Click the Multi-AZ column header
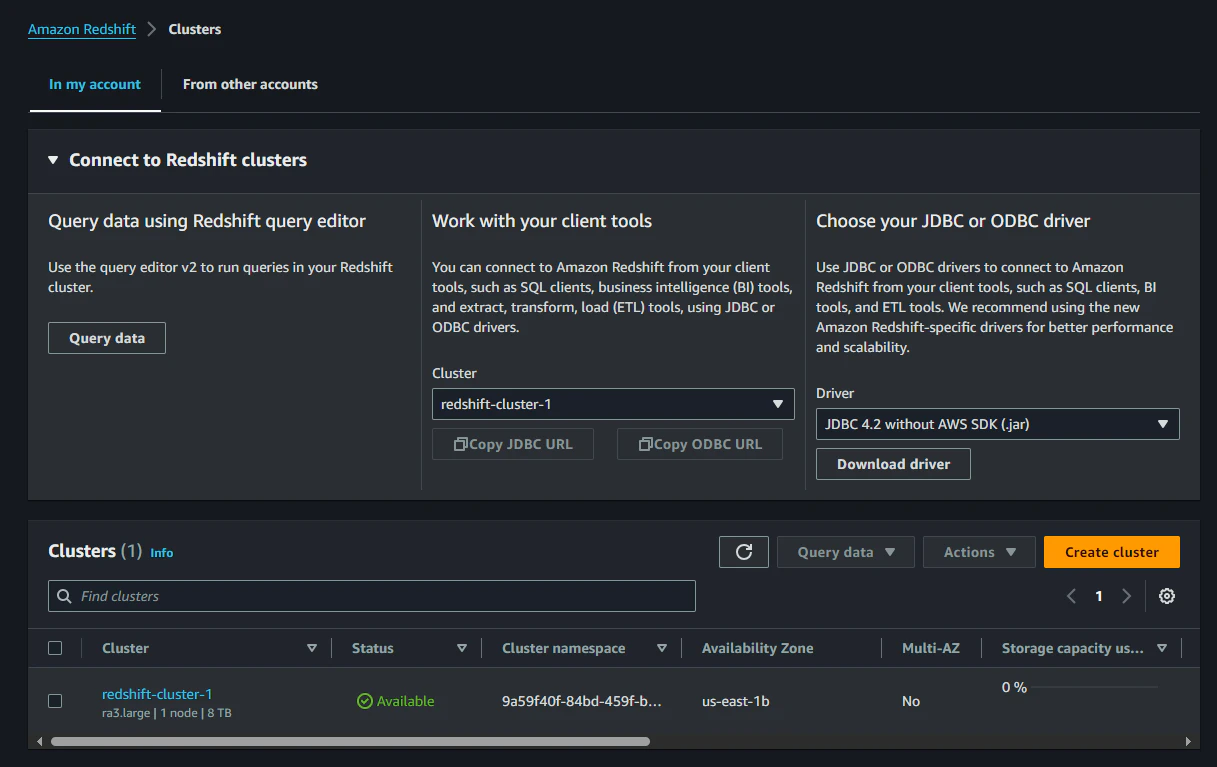 coord(931,648)
